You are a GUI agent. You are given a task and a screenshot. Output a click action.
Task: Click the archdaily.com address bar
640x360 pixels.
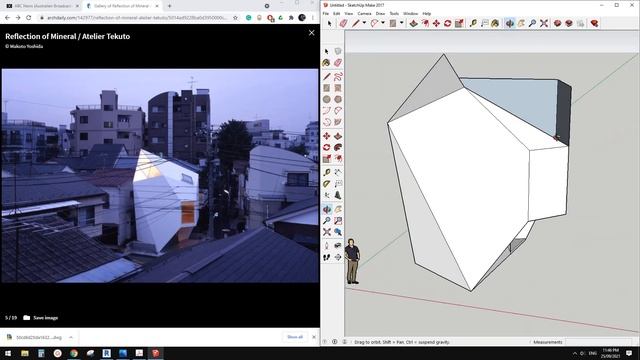click(137, 18)
